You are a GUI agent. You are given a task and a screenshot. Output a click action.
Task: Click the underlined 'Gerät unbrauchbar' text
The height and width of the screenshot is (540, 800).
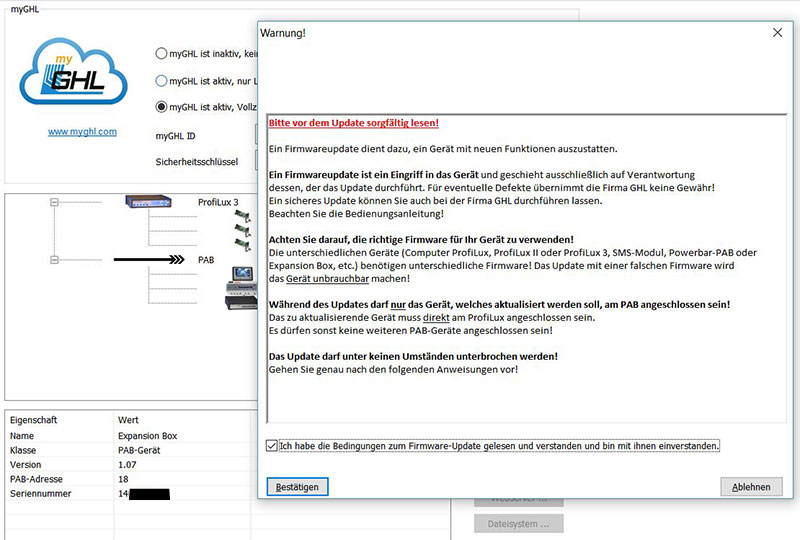point(328,279)
